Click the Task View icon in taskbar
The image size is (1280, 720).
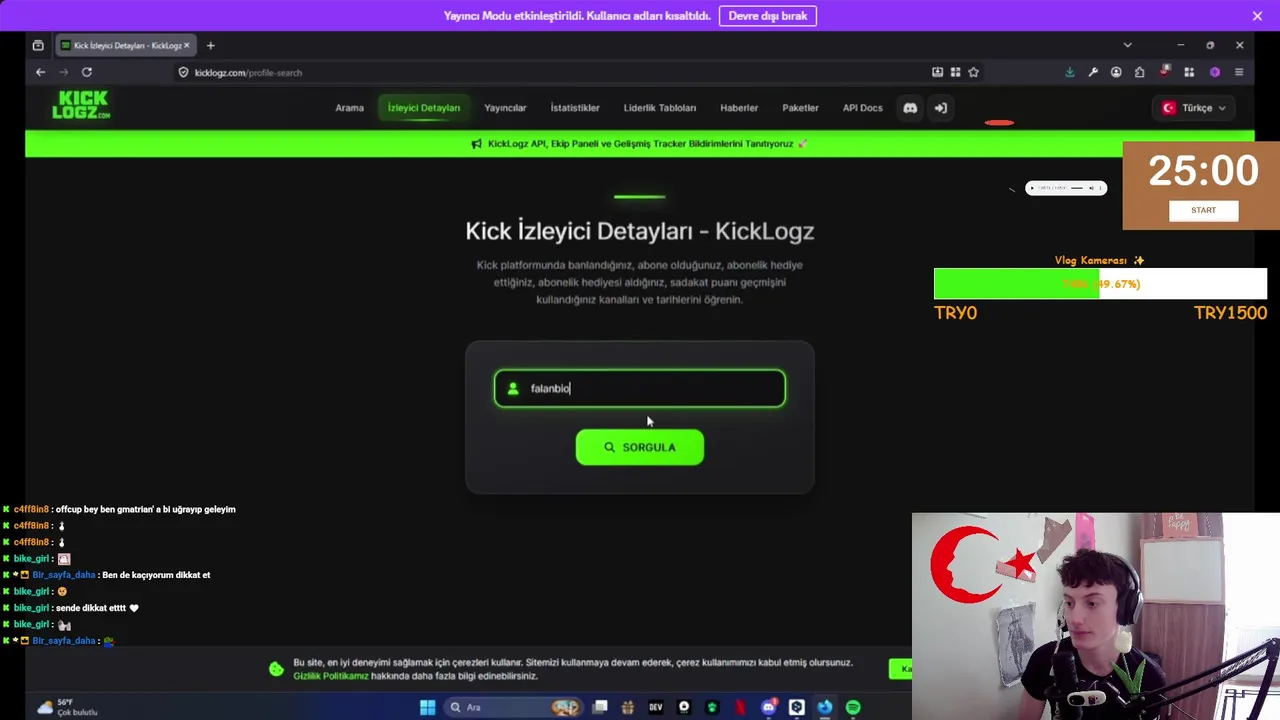tap(600, 707)
